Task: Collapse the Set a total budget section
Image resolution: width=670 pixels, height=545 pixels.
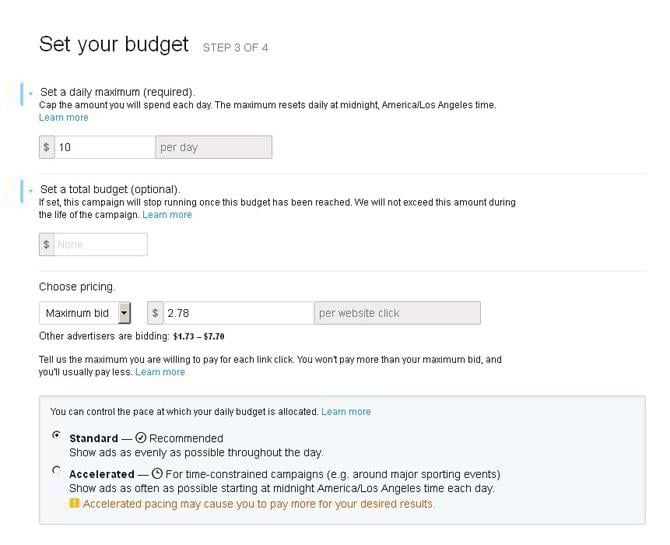Action: (31, 190)
